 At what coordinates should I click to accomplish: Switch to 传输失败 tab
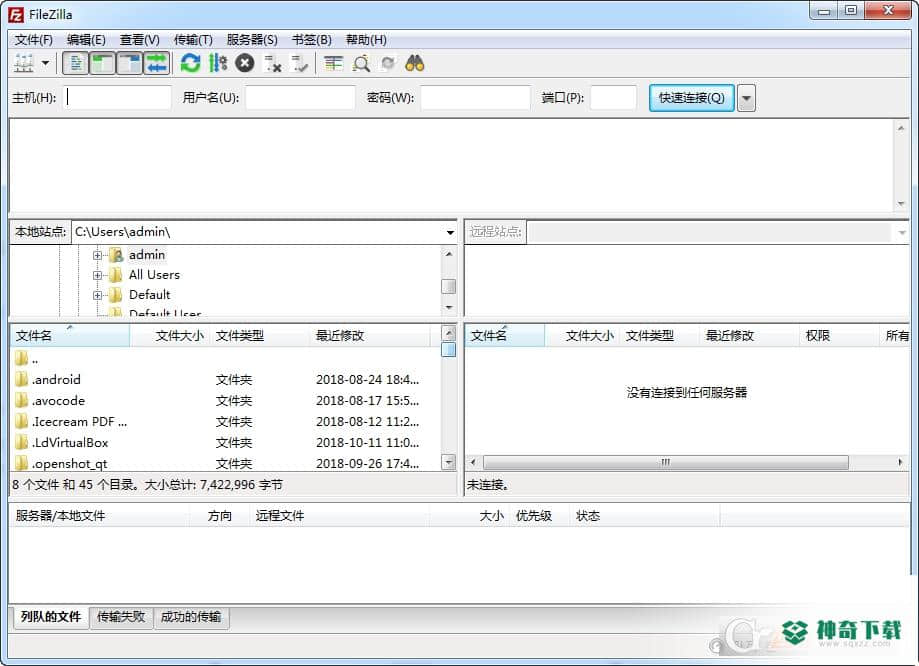coord(121,617)
